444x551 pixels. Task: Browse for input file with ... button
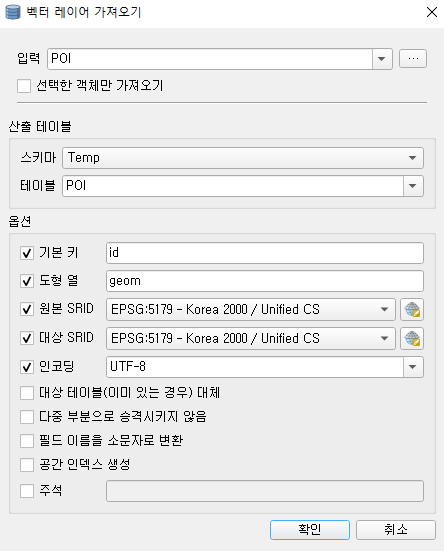tap(413, 58)
